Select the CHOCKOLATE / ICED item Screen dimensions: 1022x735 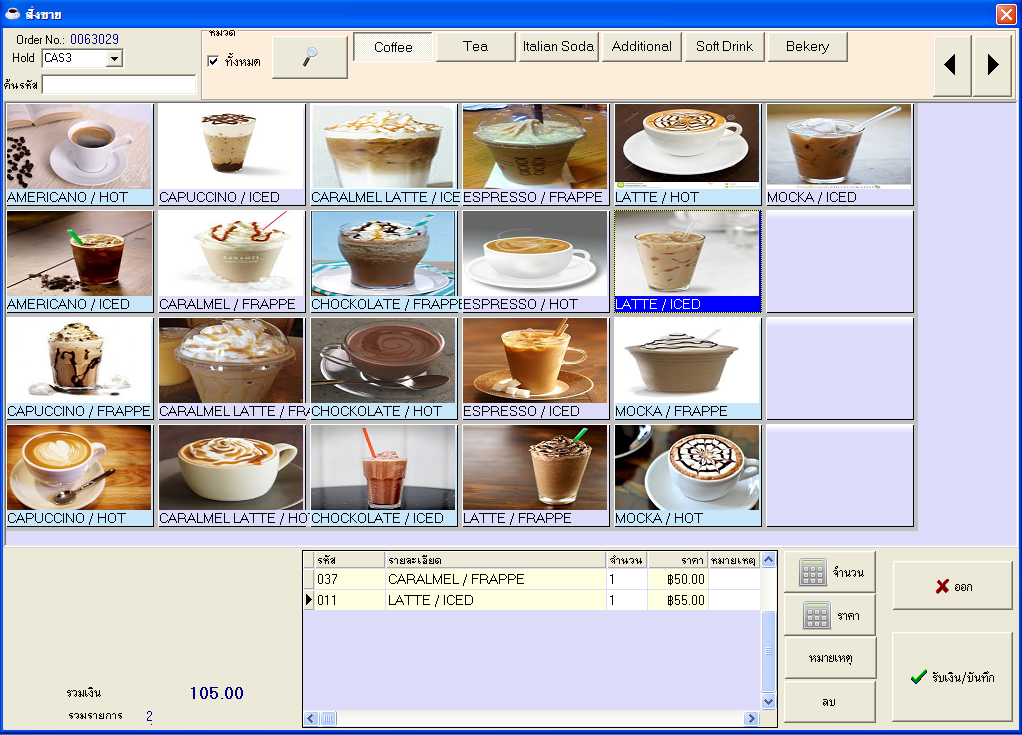(x=384, y=475)
